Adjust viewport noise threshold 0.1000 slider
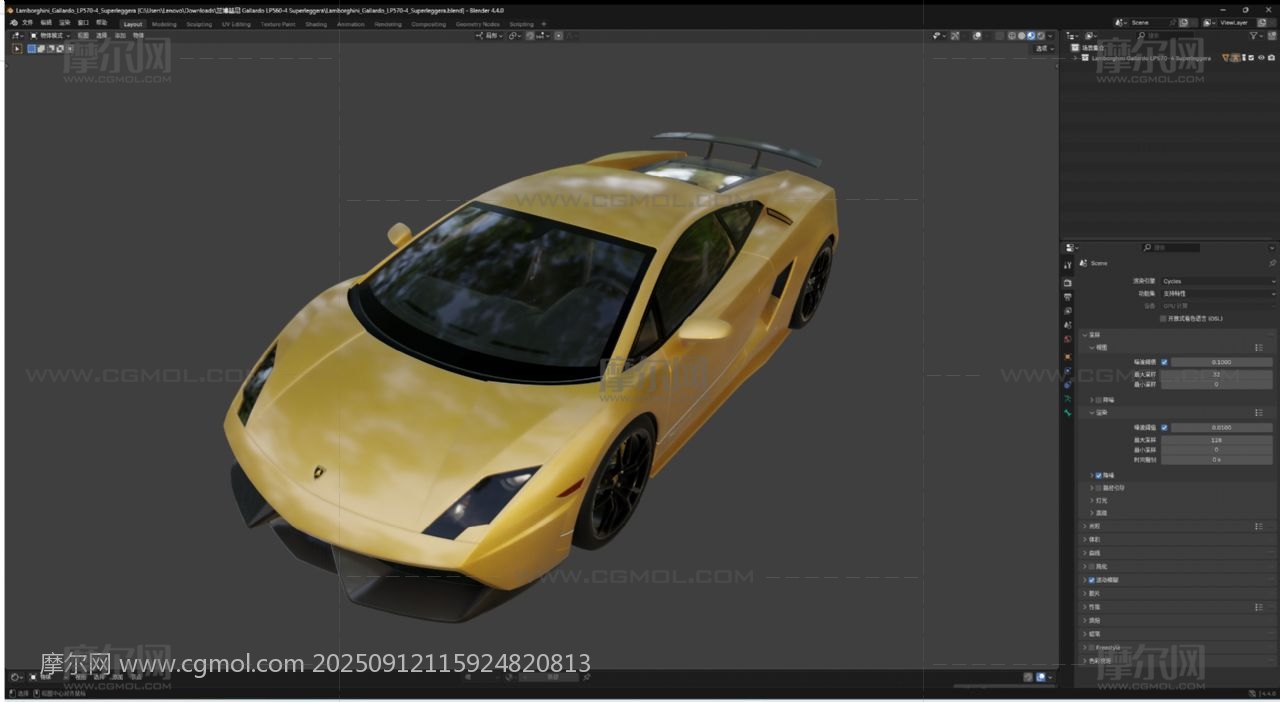This screenshot has width=1280, height=702. (1222, 362)
